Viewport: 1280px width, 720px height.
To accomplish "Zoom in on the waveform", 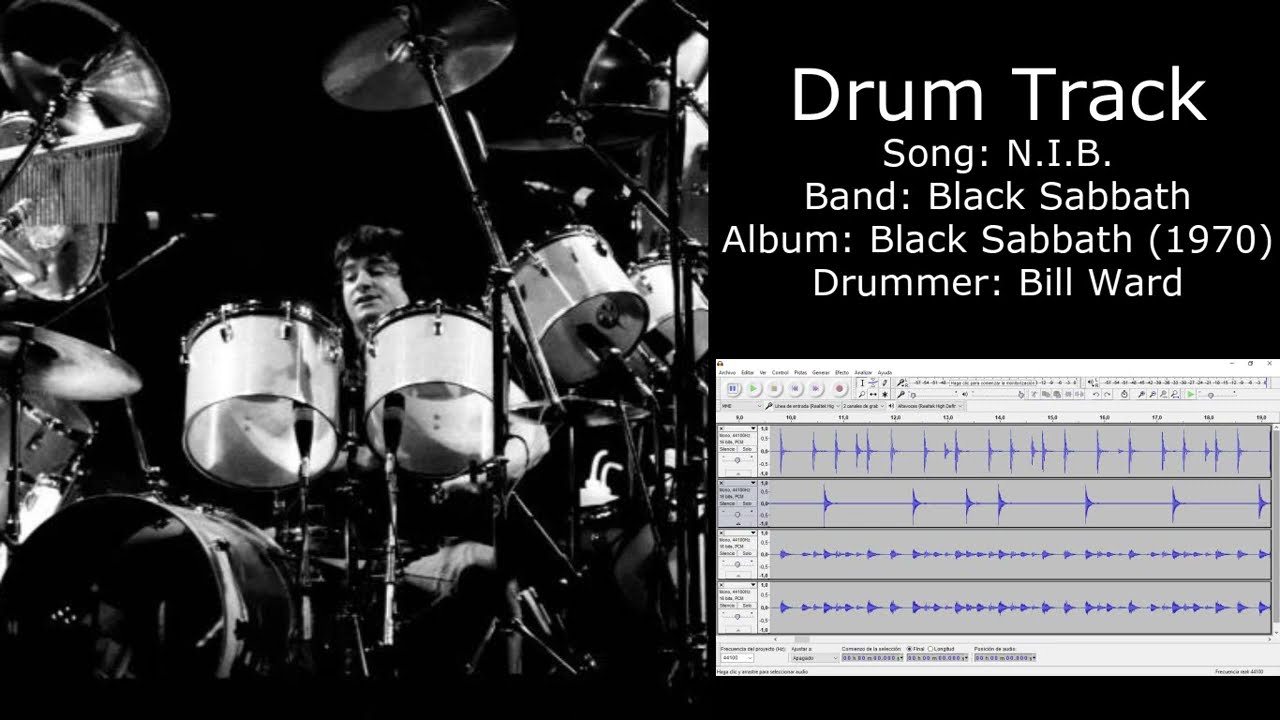I will [x=1142, y=394].
